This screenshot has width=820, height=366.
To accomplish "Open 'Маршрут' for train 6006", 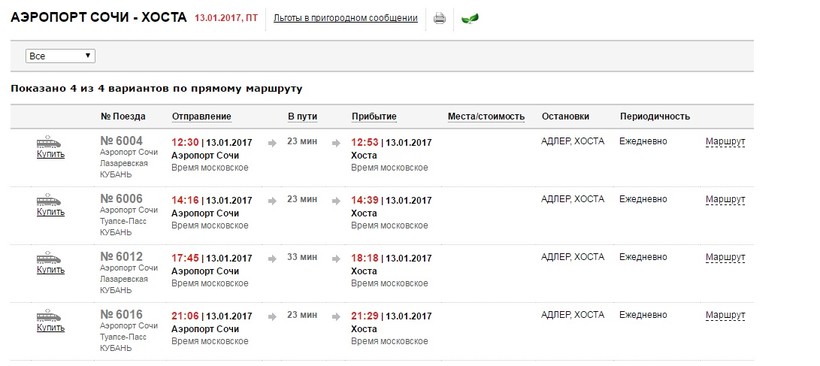I will click(x=725, y=200).
